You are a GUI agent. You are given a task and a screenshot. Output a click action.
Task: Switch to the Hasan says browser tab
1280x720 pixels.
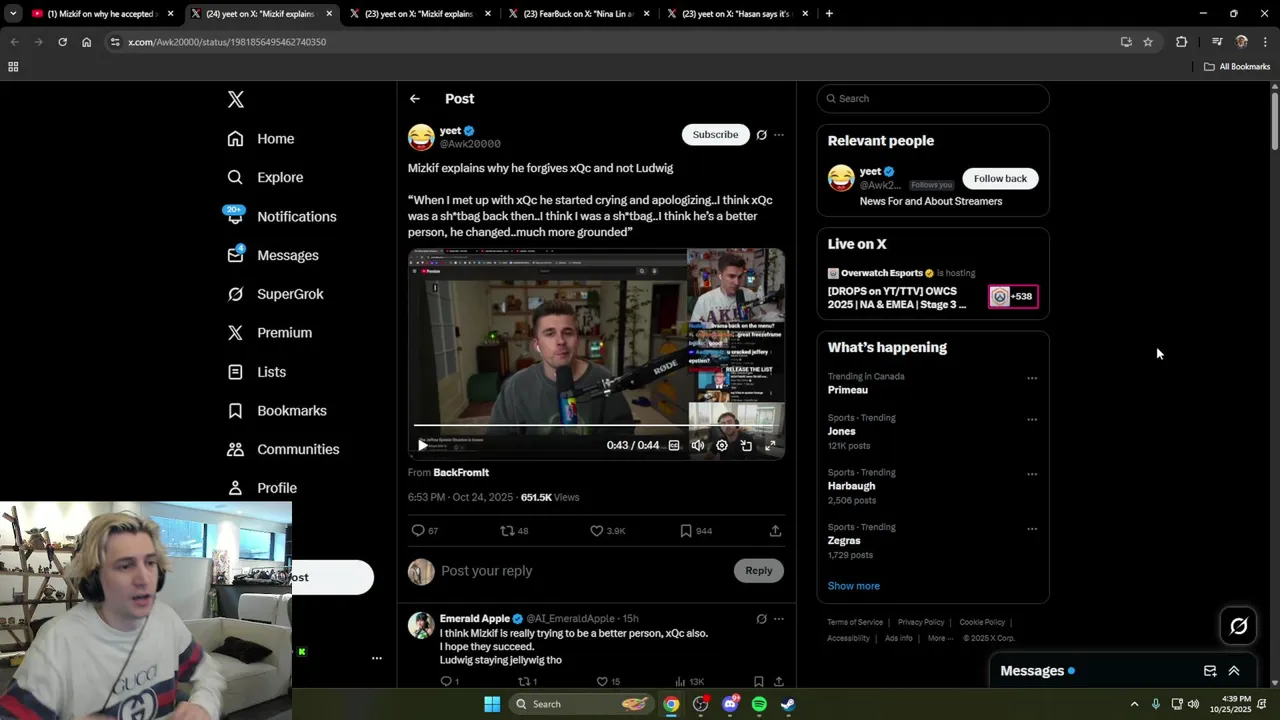coord(738,14)
